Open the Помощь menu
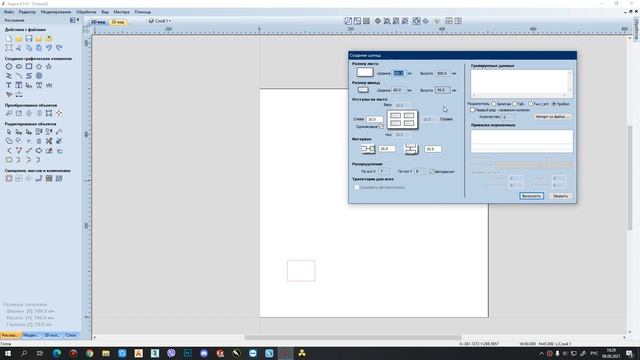Image resolution: width=640 pixels, height=360 pixels. [142, 12]
